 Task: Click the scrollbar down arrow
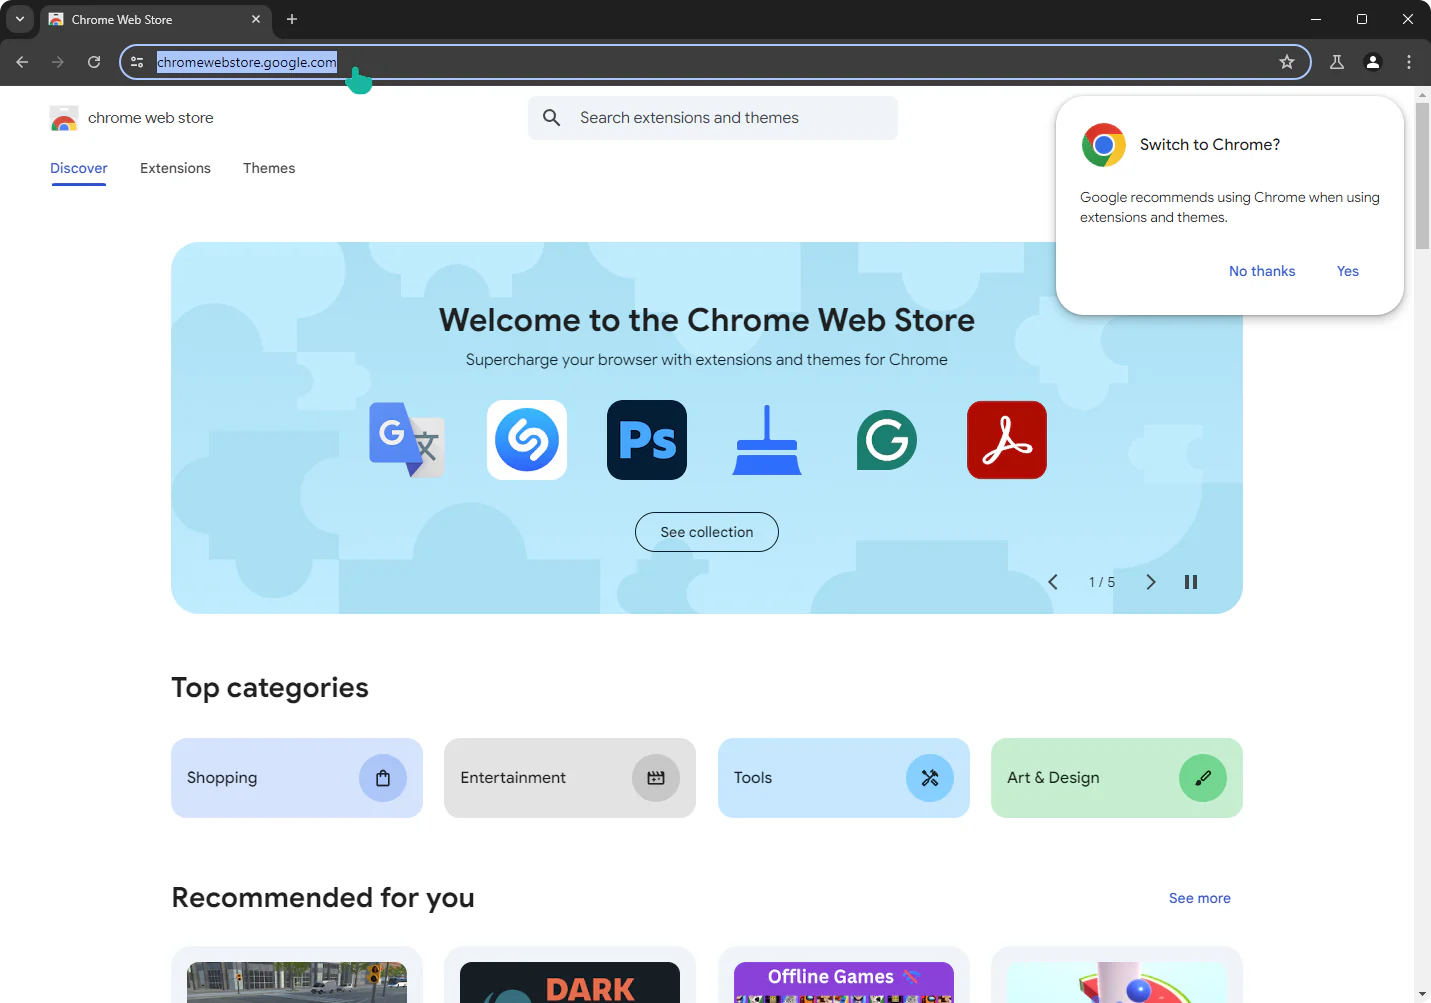(x=1423, y=995)
